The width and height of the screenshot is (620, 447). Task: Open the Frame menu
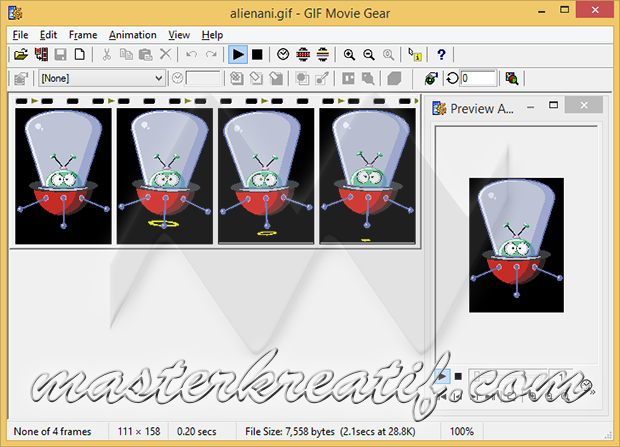click(x=83, y=35)
